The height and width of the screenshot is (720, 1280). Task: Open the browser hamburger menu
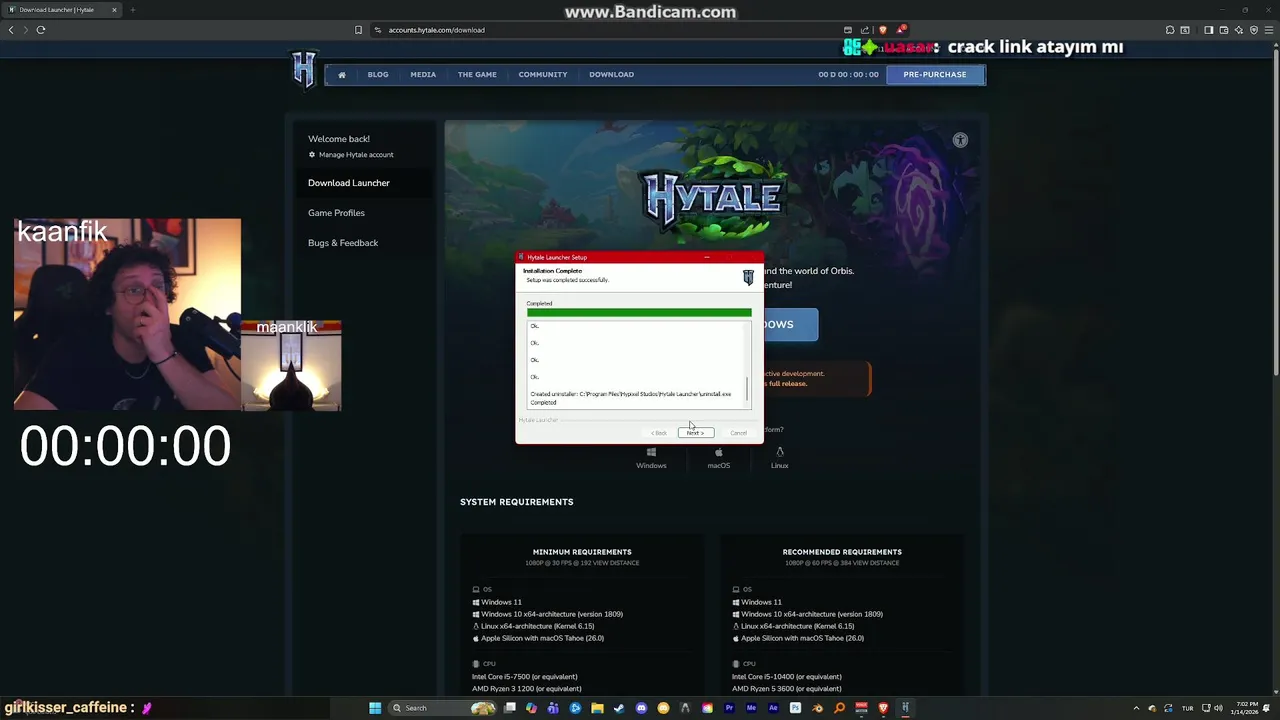pyautogui.click(x=1269, y=30)
